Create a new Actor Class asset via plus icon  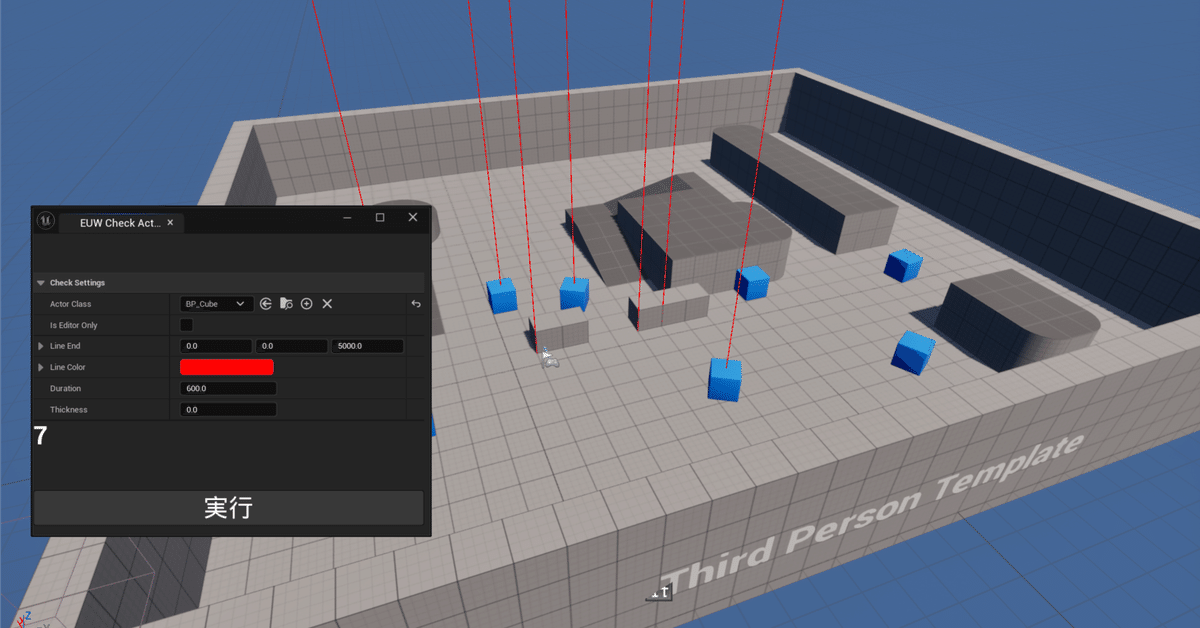point(306,303)
